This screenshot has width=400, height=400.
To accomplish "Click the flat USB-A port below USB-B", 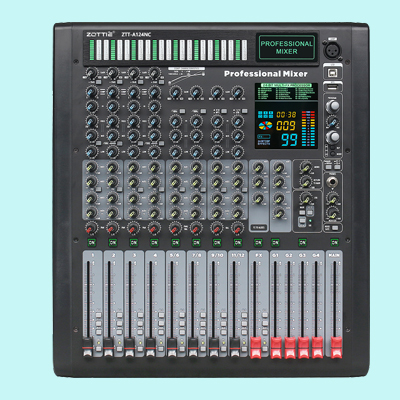I will pos(333,87).
